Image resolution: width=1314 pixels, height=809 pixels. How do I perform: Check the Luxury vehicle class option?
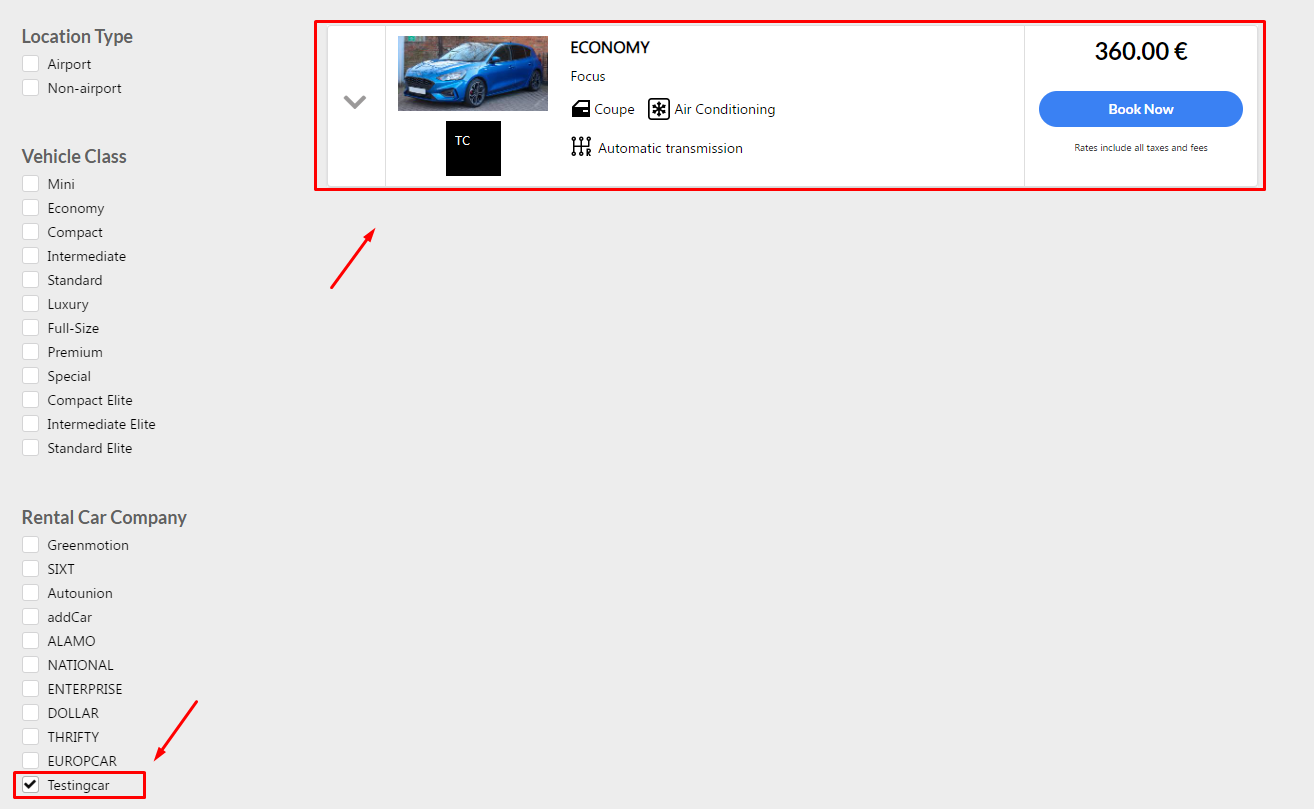30,304
